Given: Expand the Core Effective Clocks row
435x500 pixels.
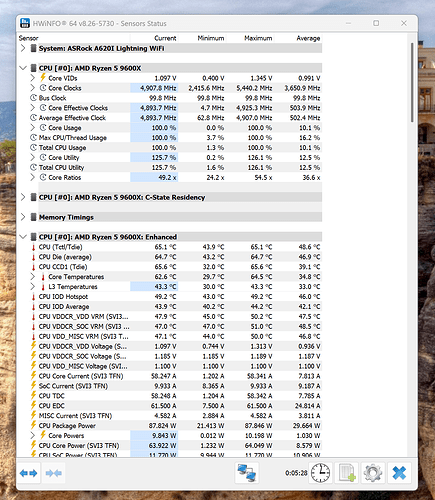Looking at the screenshot, I should tap(33, 108).
